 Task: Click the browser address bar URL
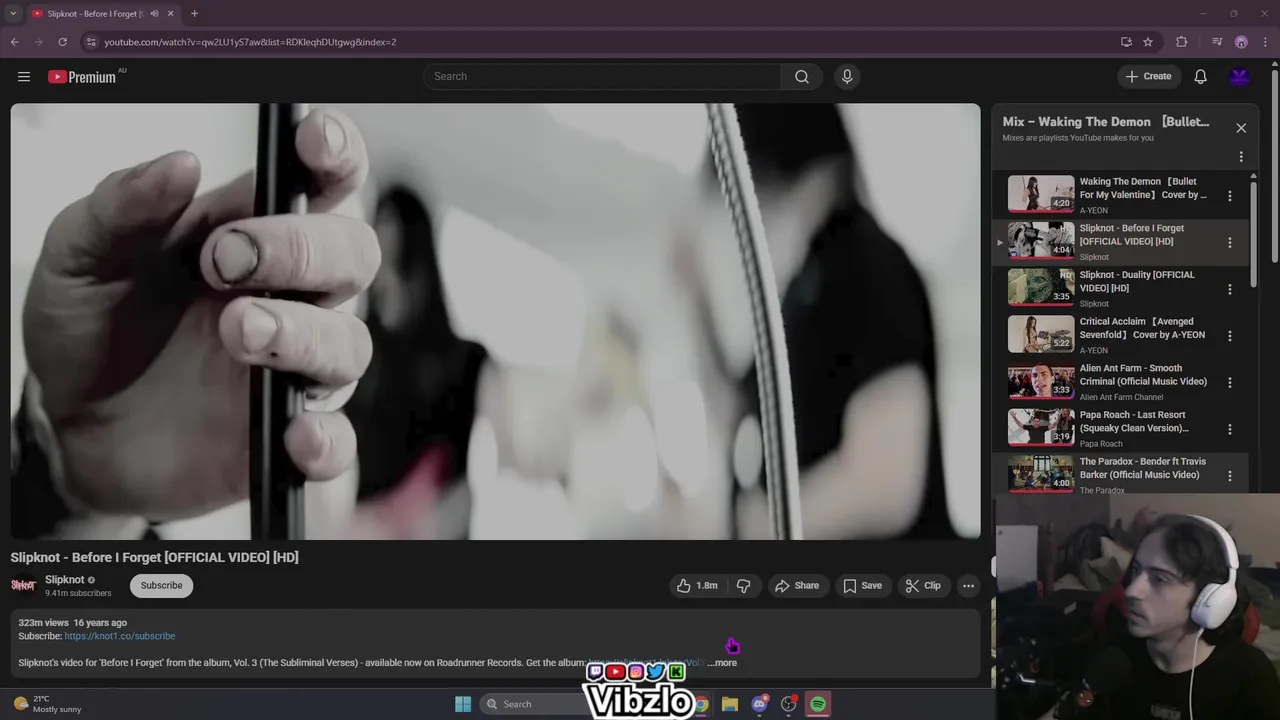click(250, 42)
